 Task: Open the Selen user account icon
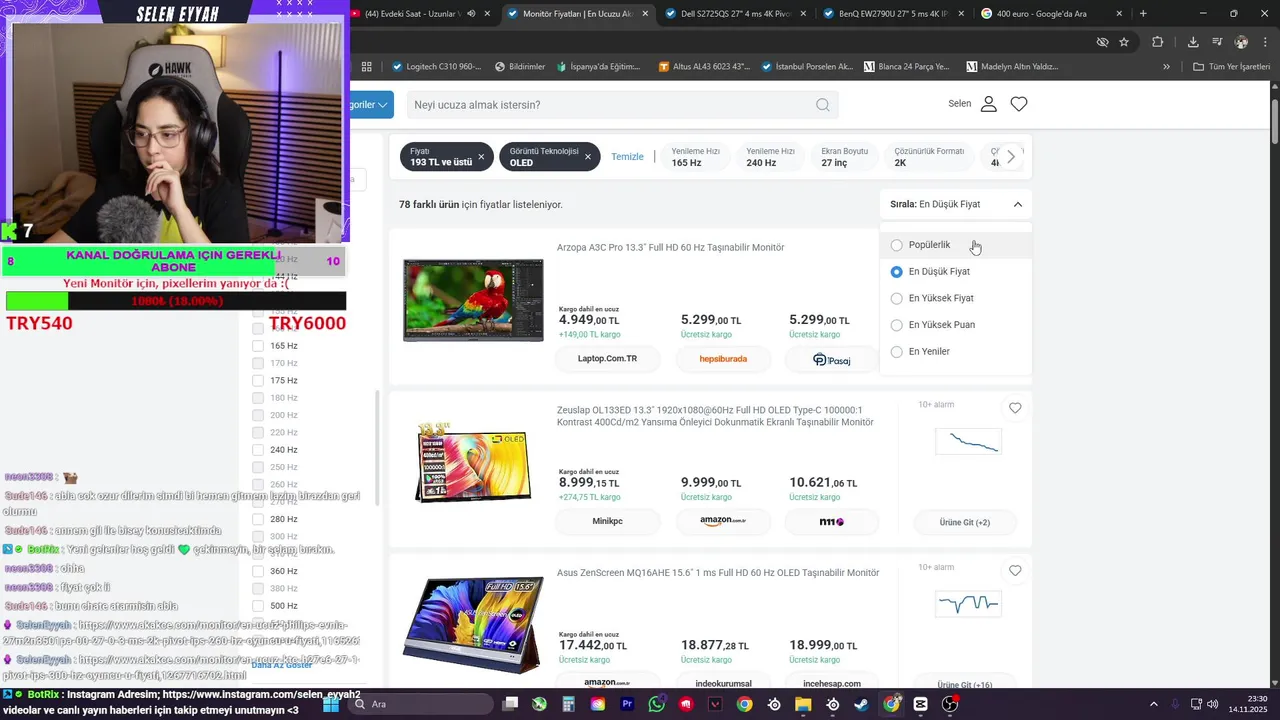(x=988, y=104)
